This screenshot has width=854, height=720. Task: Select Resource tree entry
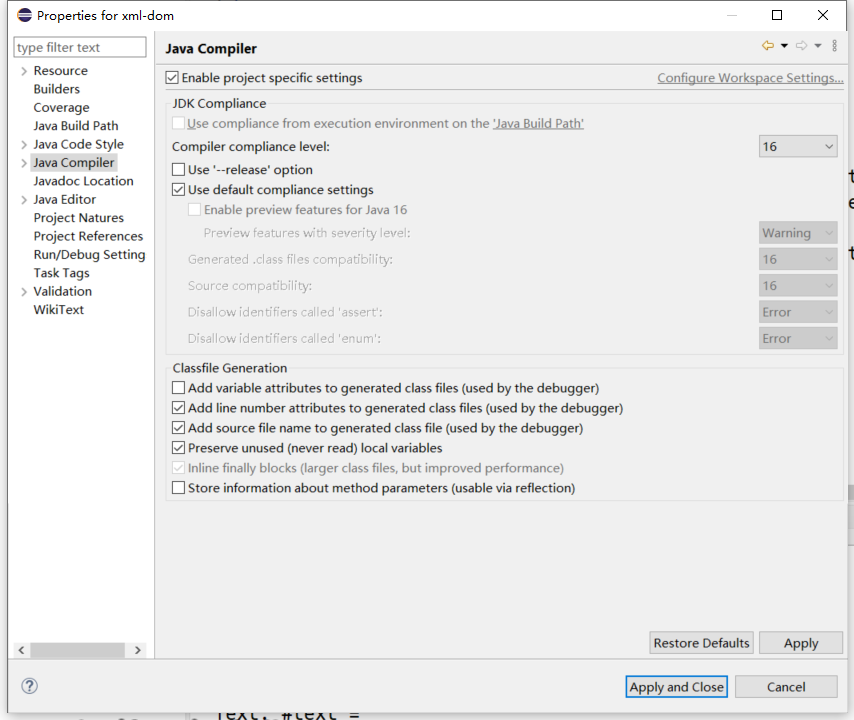tap(60, 71)
